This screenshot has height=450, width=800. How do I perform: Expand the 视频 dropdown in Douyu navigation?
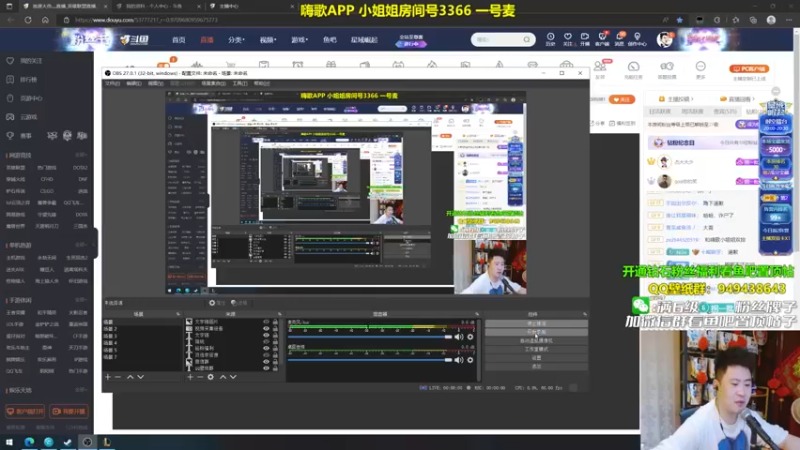tap(268, 39)
